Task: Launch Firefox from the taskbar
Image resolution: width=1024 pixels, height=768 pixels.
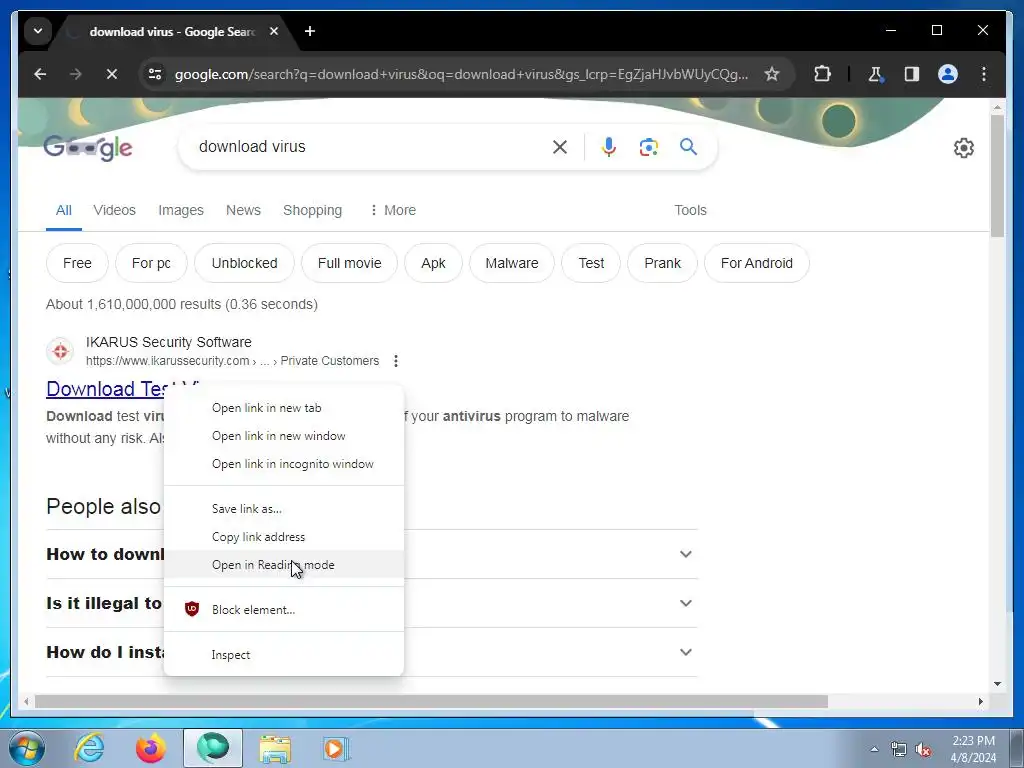Action: tap(151, 748)
